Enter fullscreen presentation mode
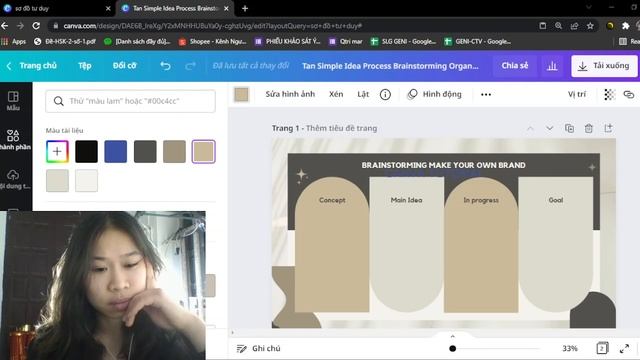The height and width of the screenshot is (360, 640). click(x=624, y=348)
